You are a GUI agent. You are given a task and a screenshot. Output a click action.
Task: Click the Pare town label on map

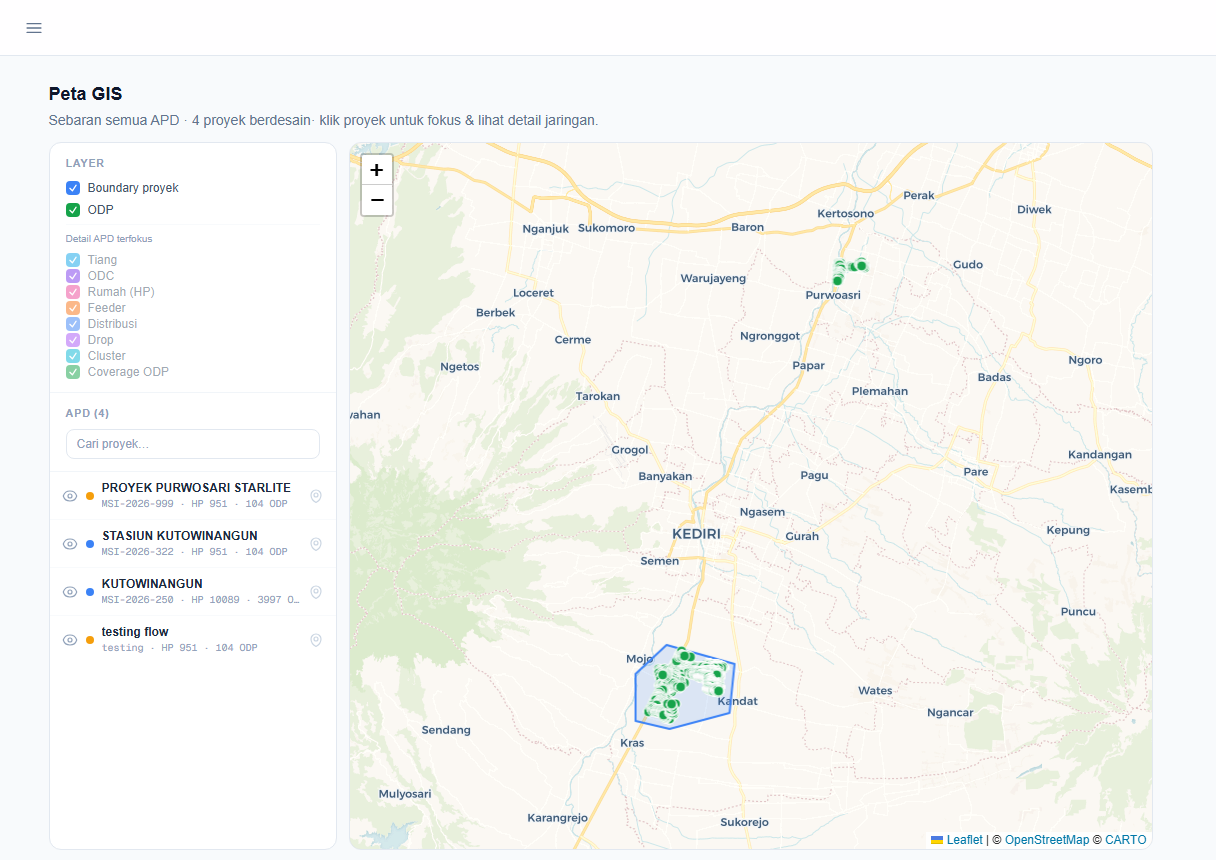coord(975,472)
